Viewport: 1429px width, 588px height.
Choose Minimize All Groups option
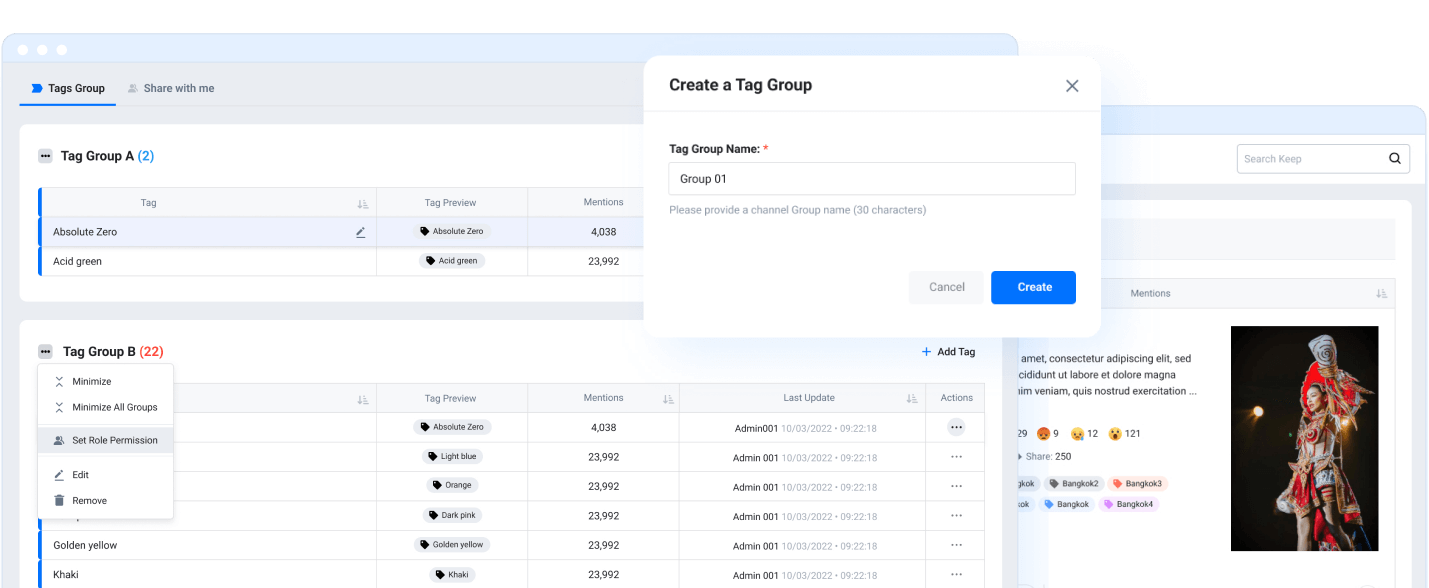click(x=114, y=407)
